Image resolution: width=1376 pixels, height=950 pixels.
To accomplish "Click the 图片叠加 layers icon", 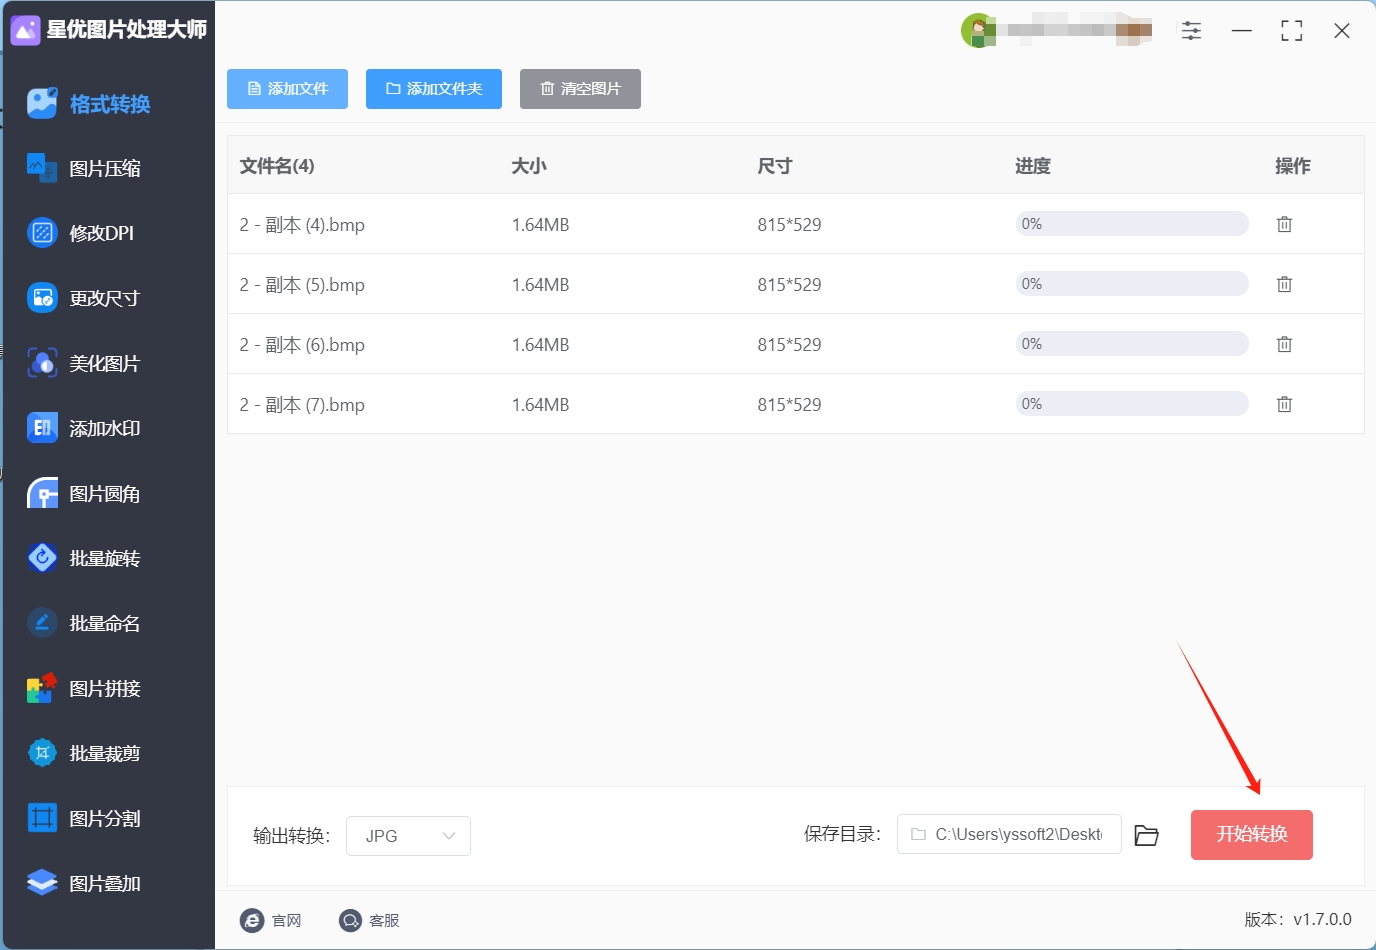I will point(42,883).
